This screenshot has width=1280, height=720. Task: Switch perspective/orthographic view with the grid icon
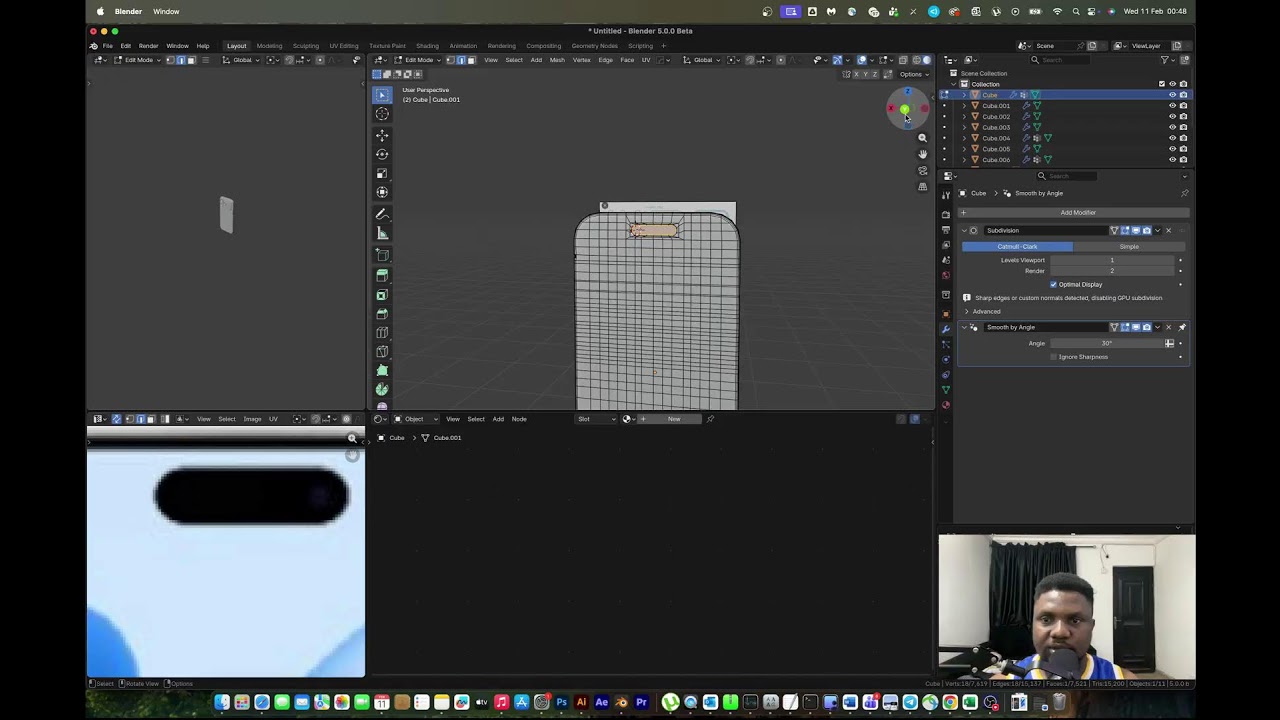(x=922, y=186)
